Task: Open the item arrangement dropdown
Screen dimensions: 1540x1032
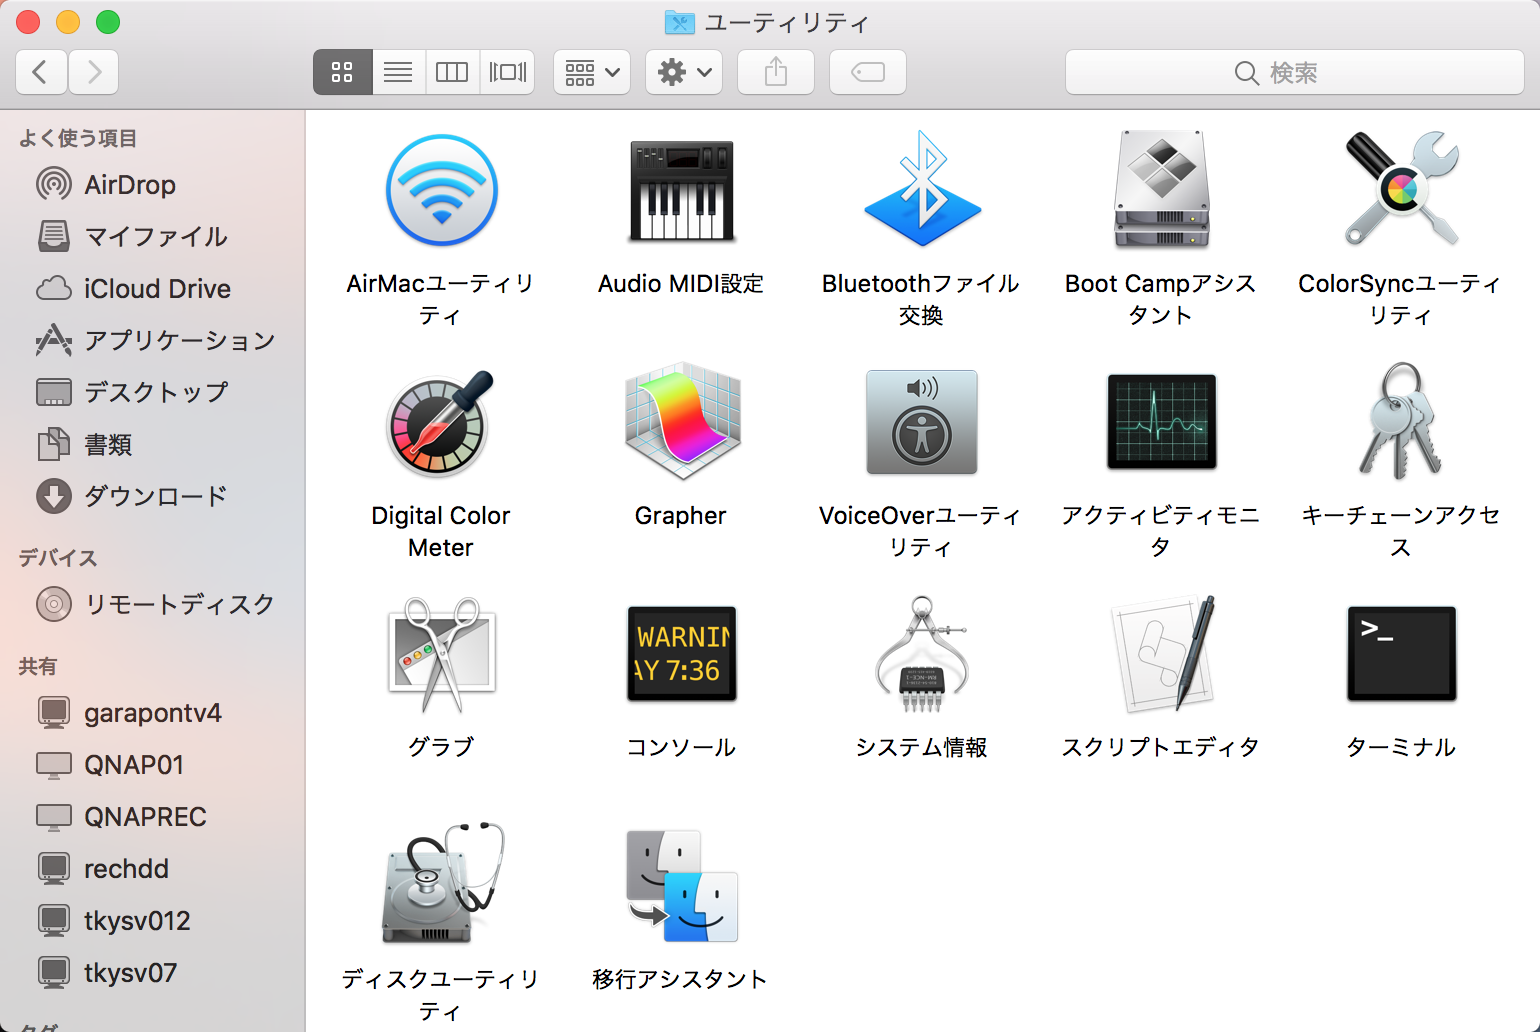Action: 592,72
